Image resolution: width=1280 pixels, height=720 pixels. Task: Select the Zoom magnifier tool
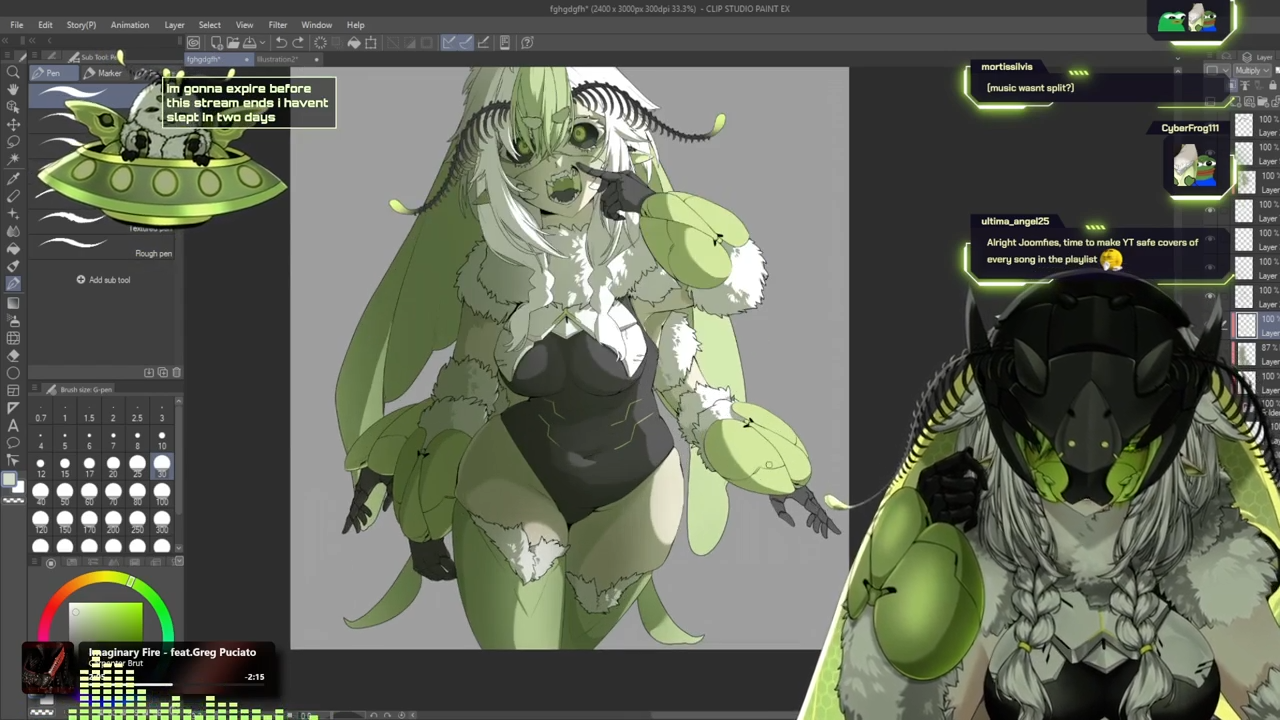(13, 72)
